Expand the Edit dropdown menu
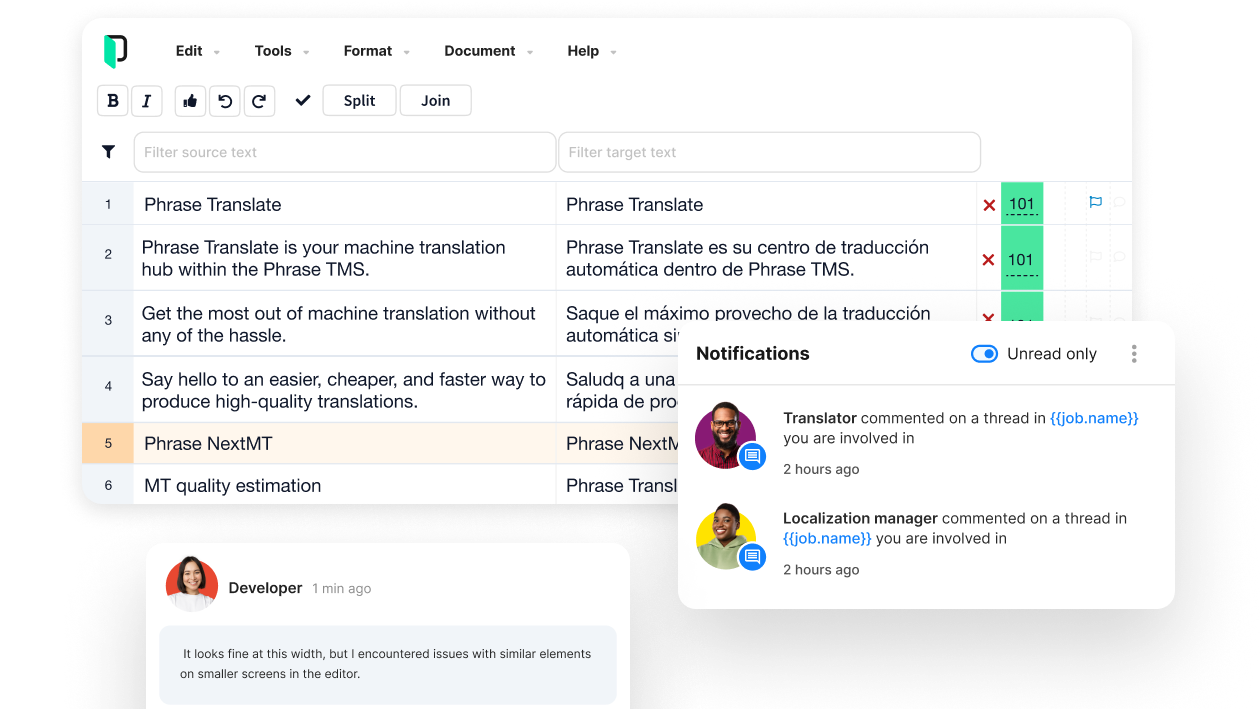1260x709 pixels. coord(197,51)
